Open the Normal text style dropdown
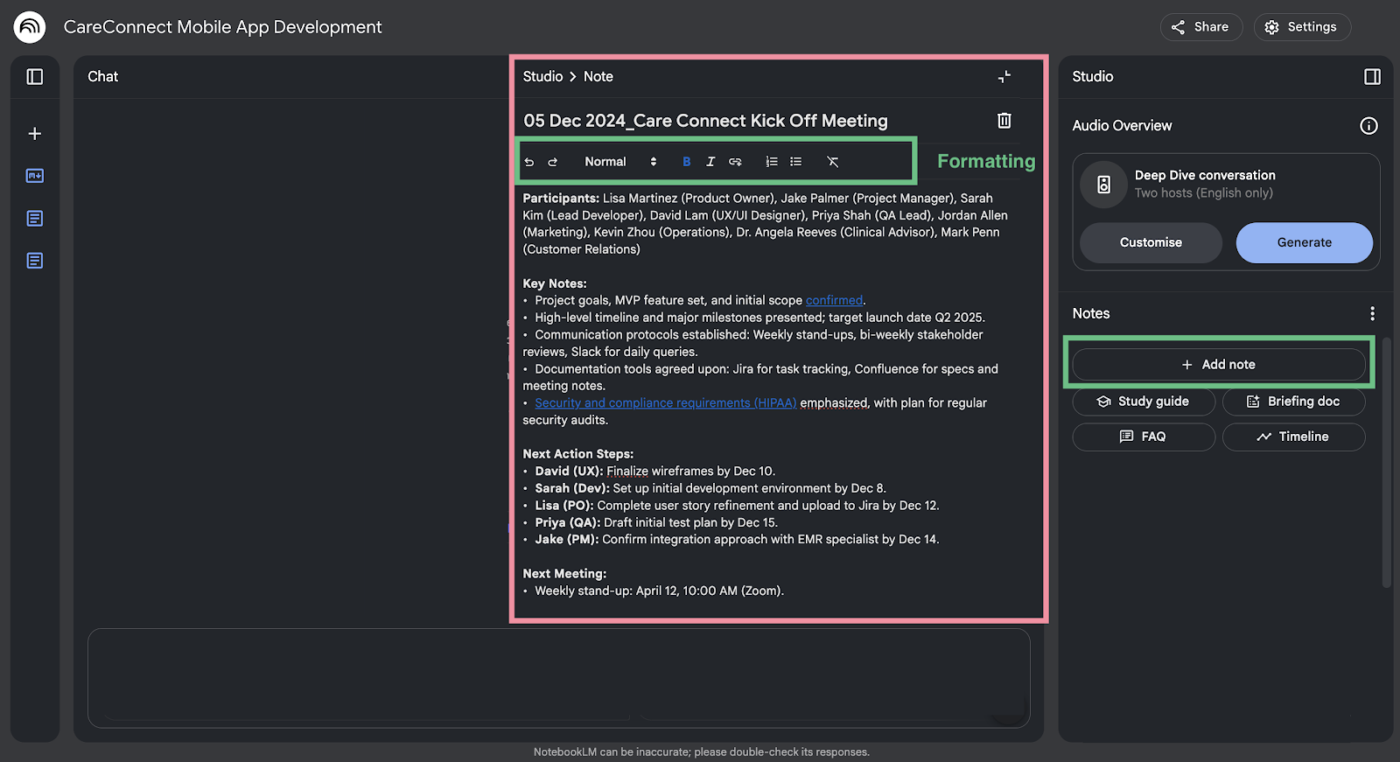Image resolution: width=1400 pixels, height=762 pixels. [620, 162]
